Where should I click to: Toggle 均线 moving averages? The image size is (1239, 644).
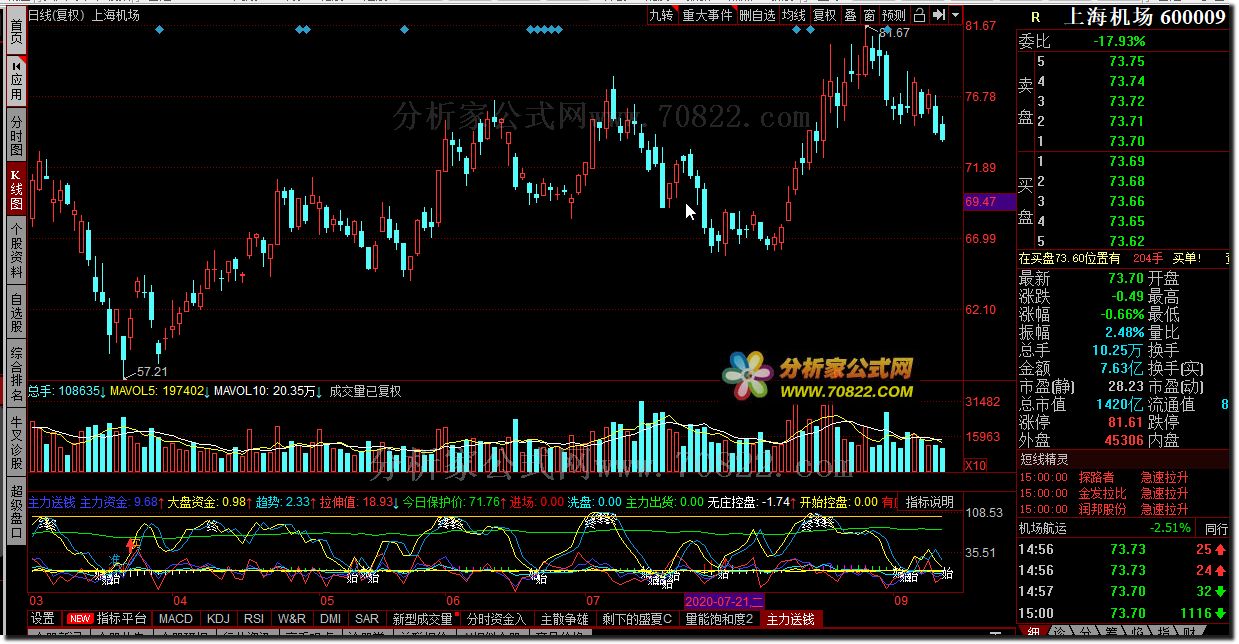(x=794, y=15)
